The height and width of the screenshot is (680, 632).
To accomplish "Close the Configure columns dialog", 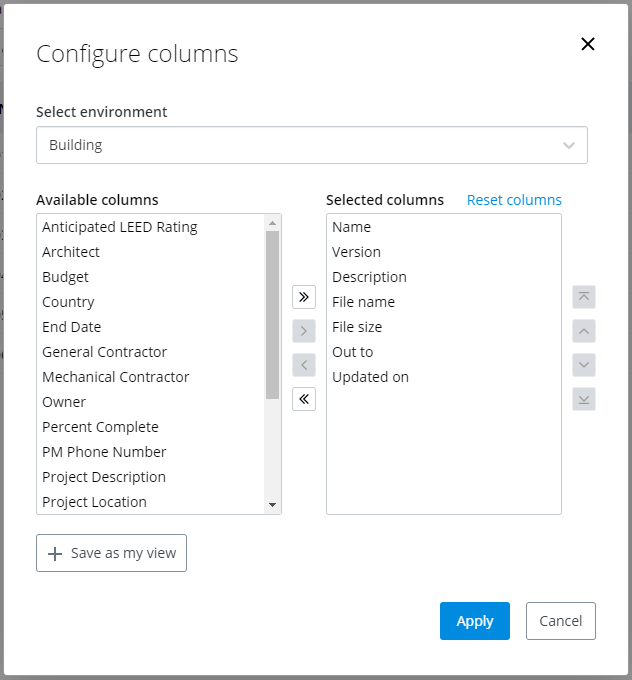I will [x=588, y=44].
